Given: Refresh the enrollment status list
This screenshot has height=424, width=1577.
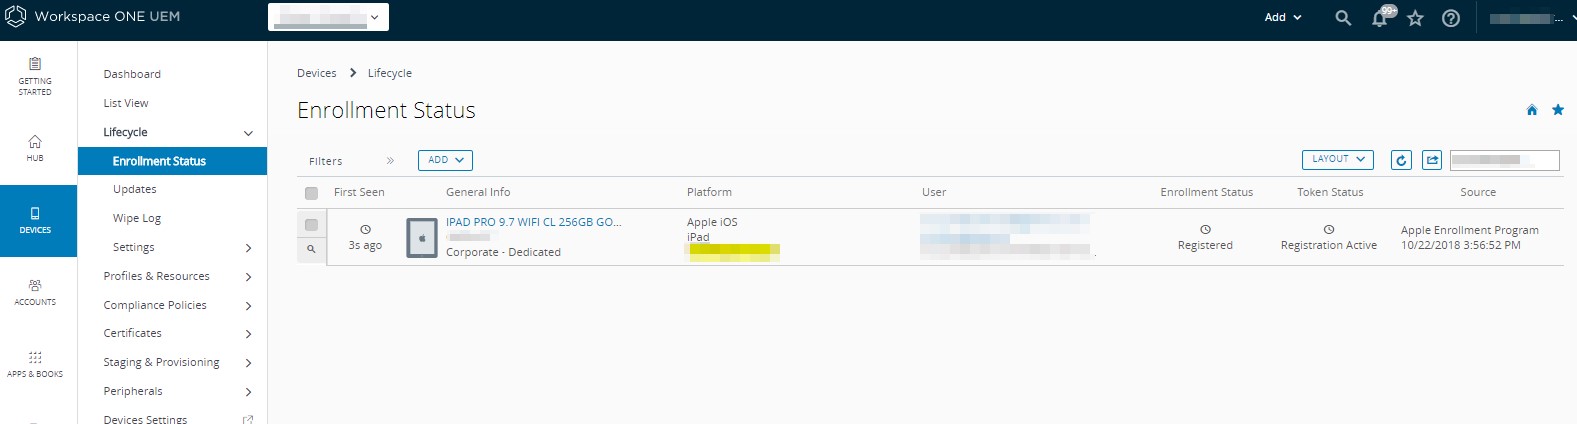Looking at the screenshot, I should 1401,160.
